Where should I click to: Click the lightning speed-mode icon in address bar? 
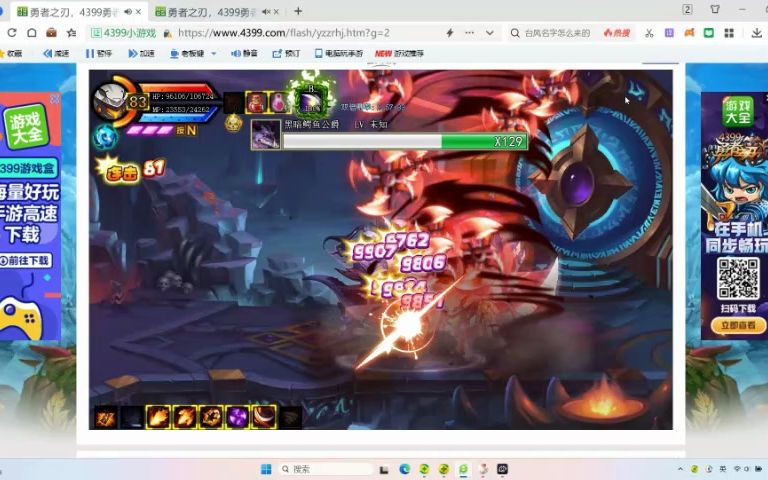pyautogui.click(x=450, y=33)
